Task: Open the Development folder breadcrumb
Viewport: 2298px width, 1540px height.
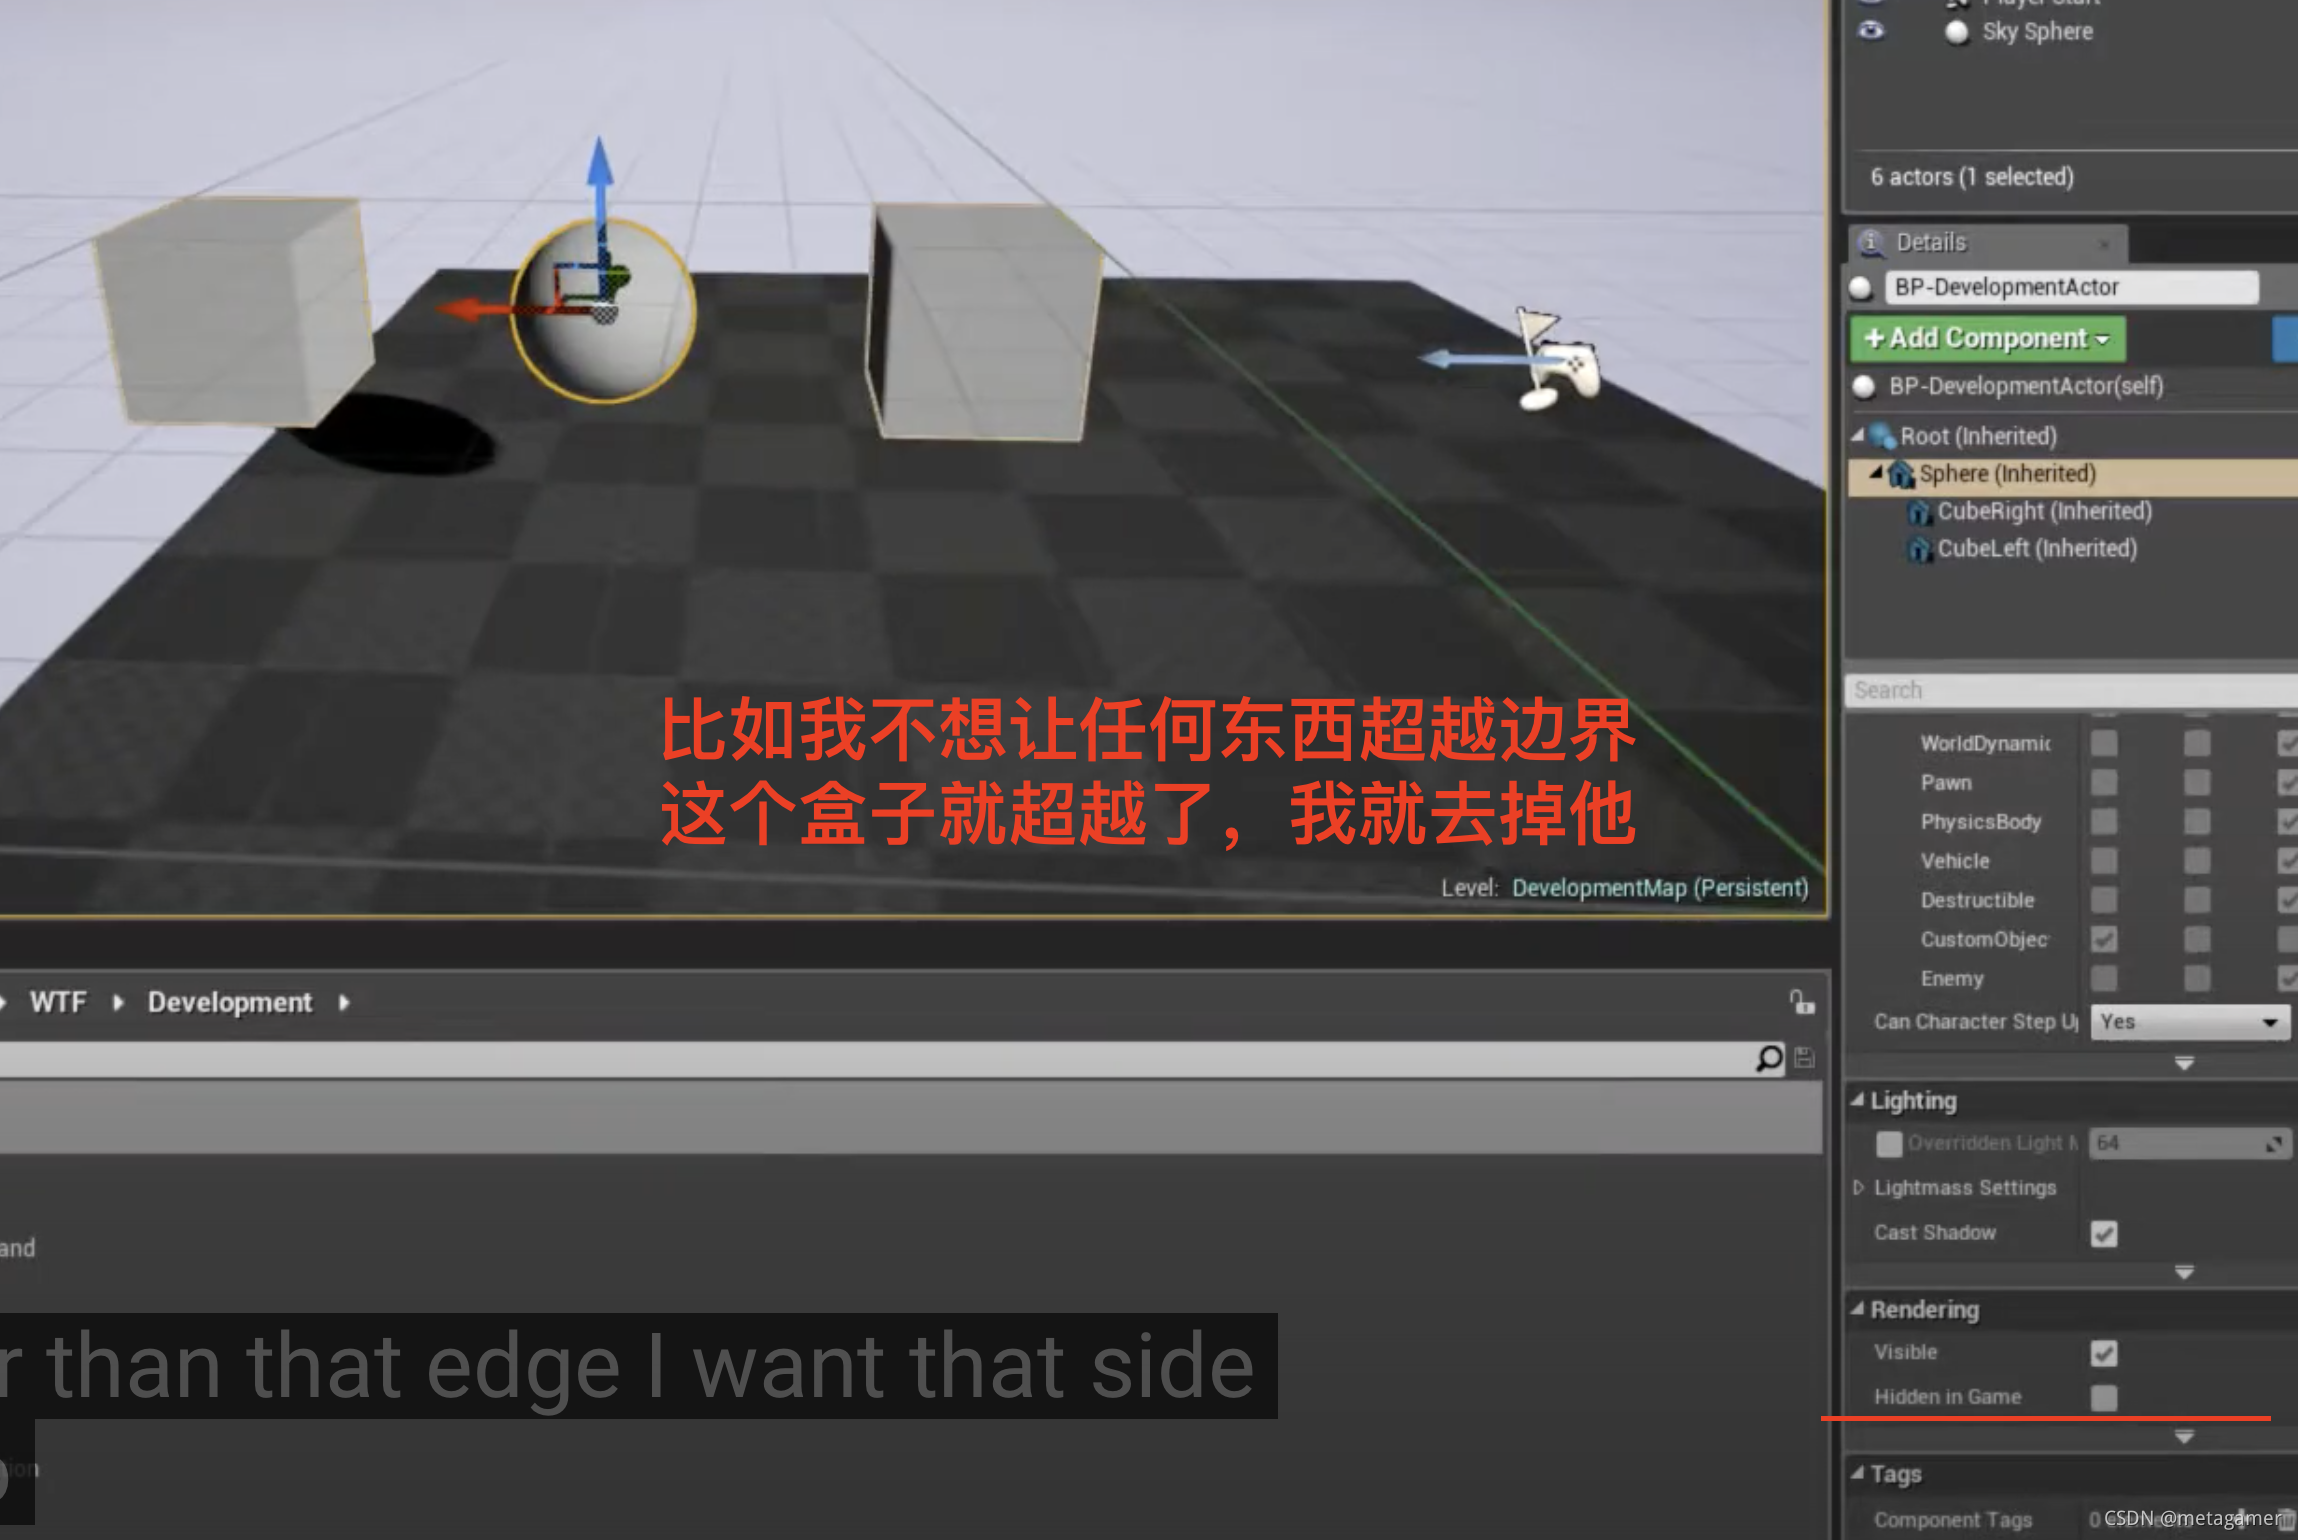Action: coord(229,1002)
